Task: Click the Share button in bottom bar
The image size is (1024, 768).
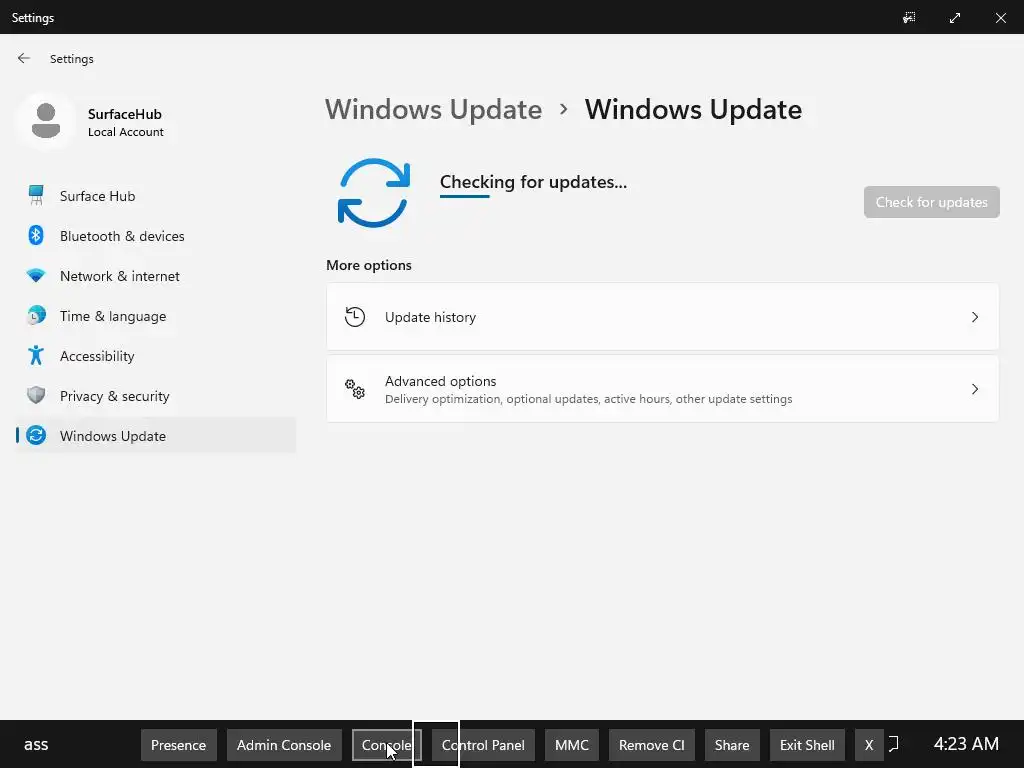Action: (732, 745)
